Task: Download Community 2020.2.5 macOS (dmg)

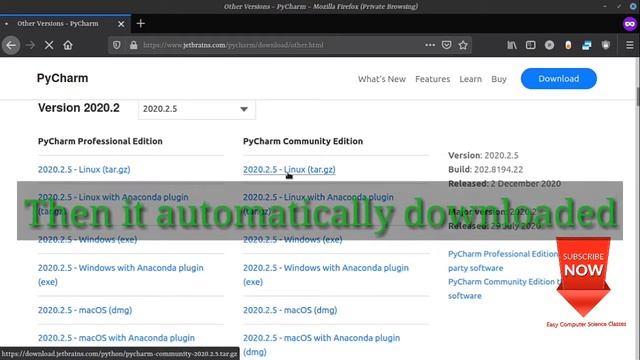Action: pos(290,310)
